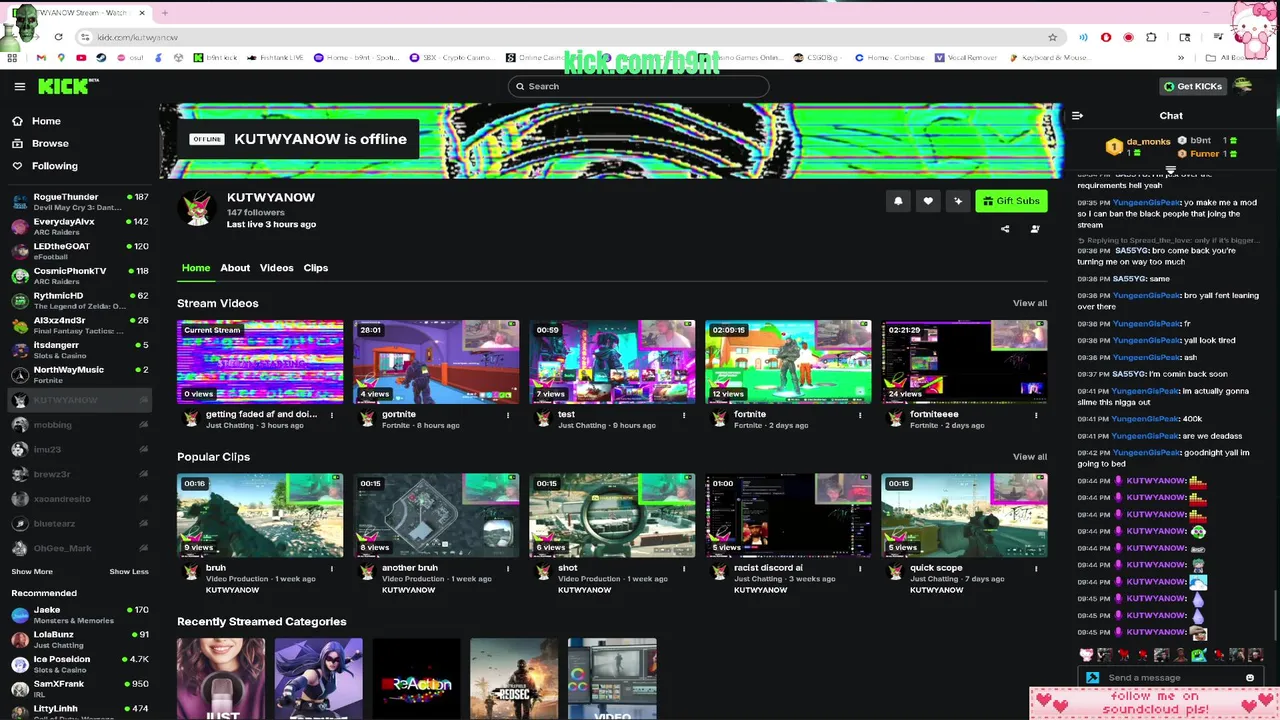This screenshot has height=720, width=1280.
Task: Click the Kick search field
Action: [639, 86]
